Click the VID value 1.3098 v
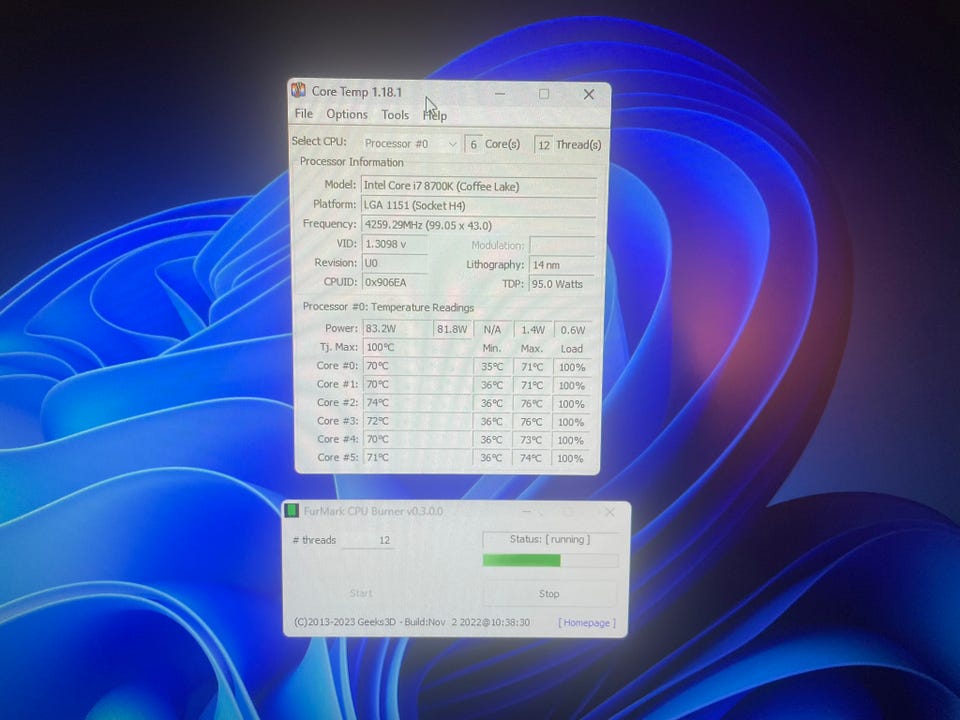960x720 pixels. (395, 244)
